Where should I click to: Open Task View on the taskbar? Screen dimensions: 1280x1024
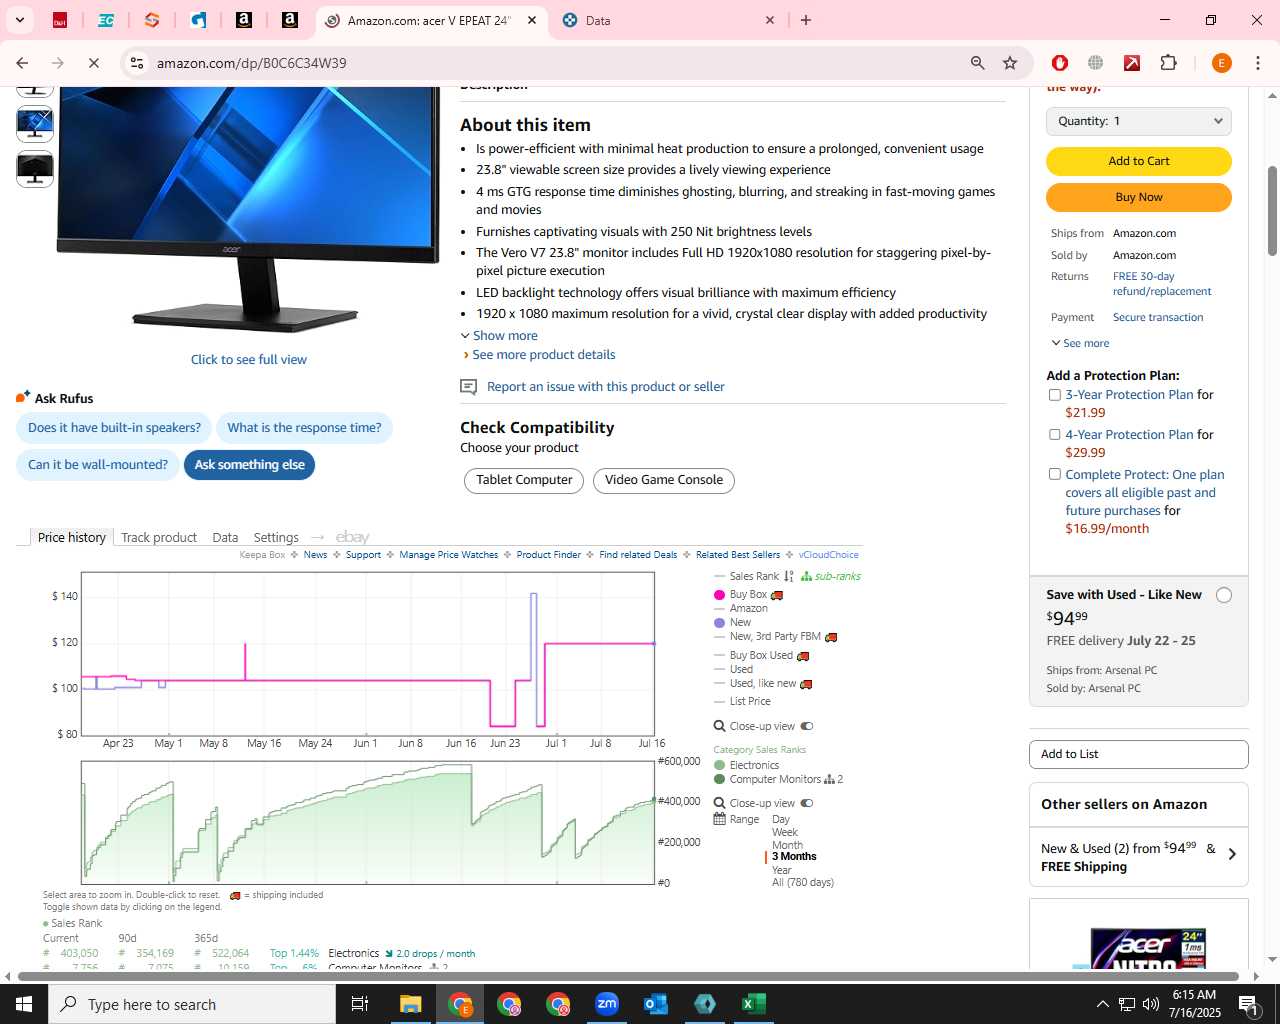[x=360, y=1004]
